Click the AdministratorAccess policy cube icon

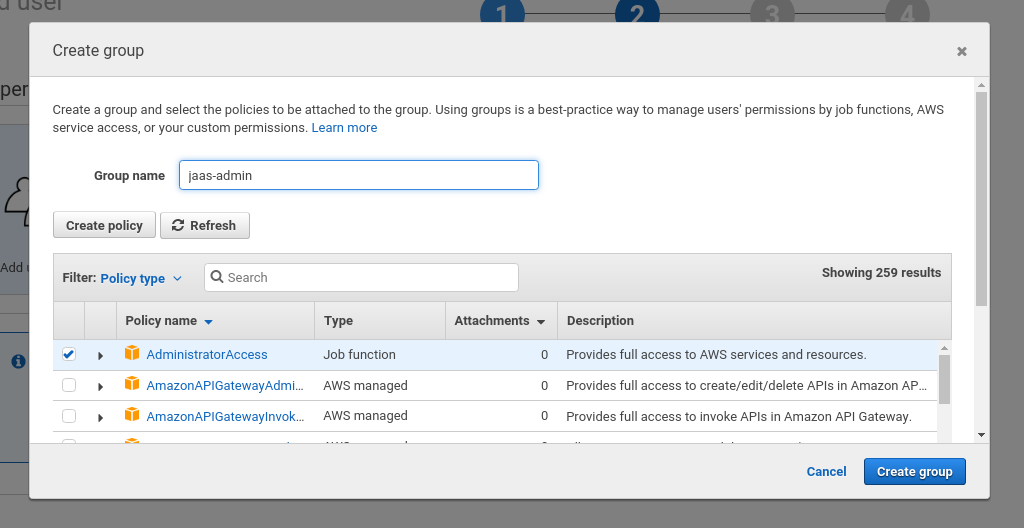pos(132,354)
